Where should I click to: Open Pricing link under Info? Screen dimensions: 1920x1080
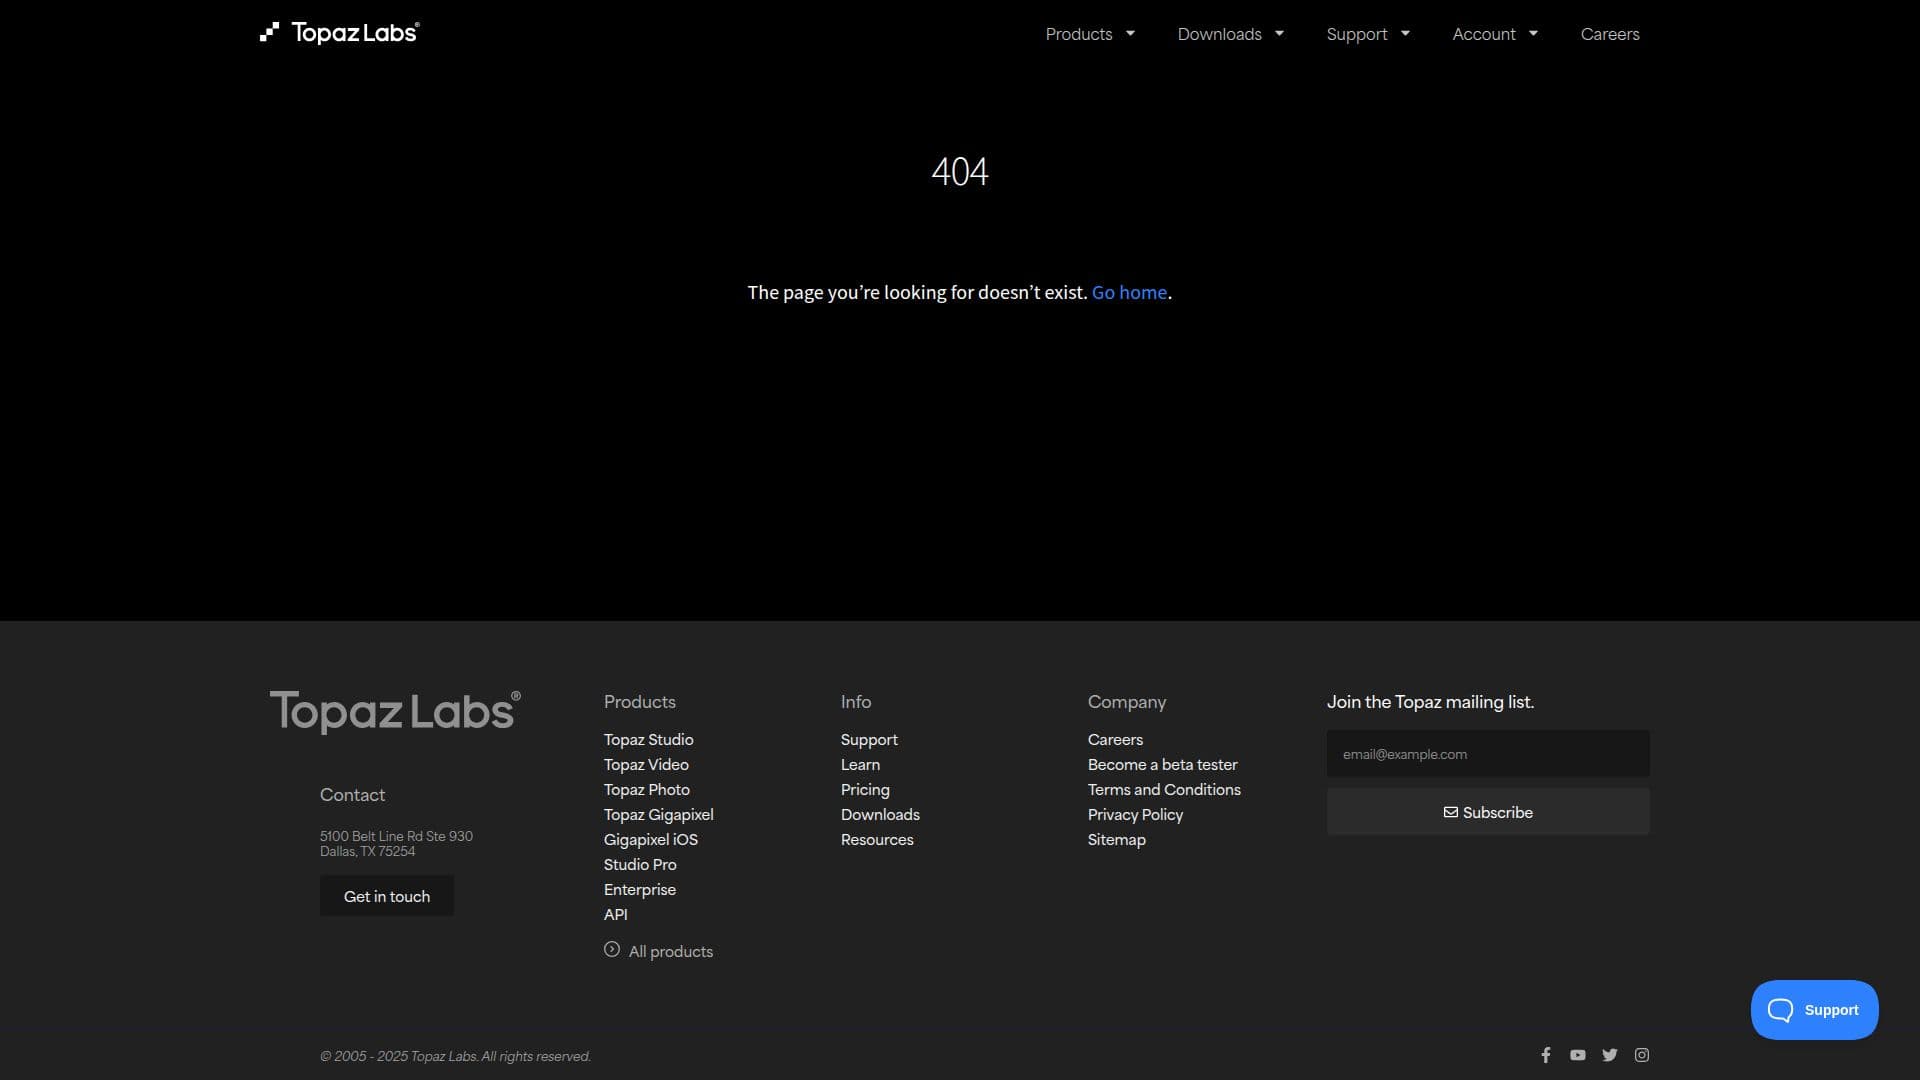[865, 790]
